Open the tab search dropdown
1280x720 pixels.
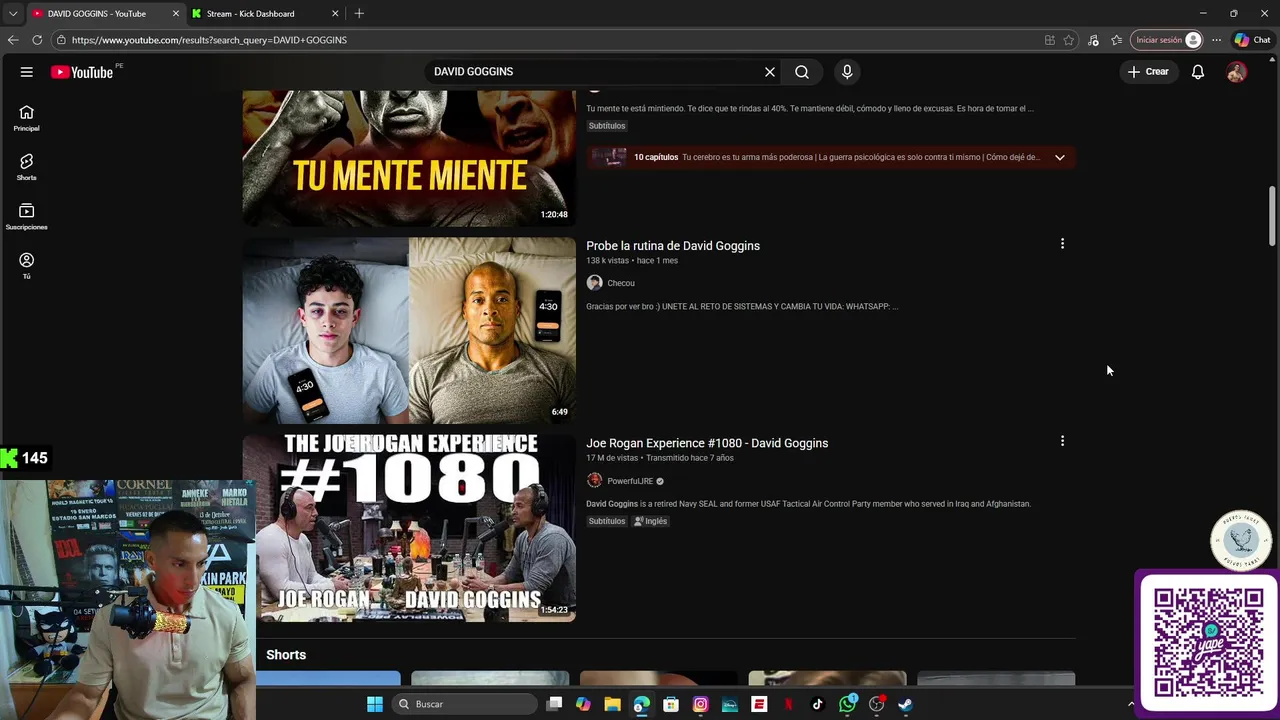click(13, 14)
